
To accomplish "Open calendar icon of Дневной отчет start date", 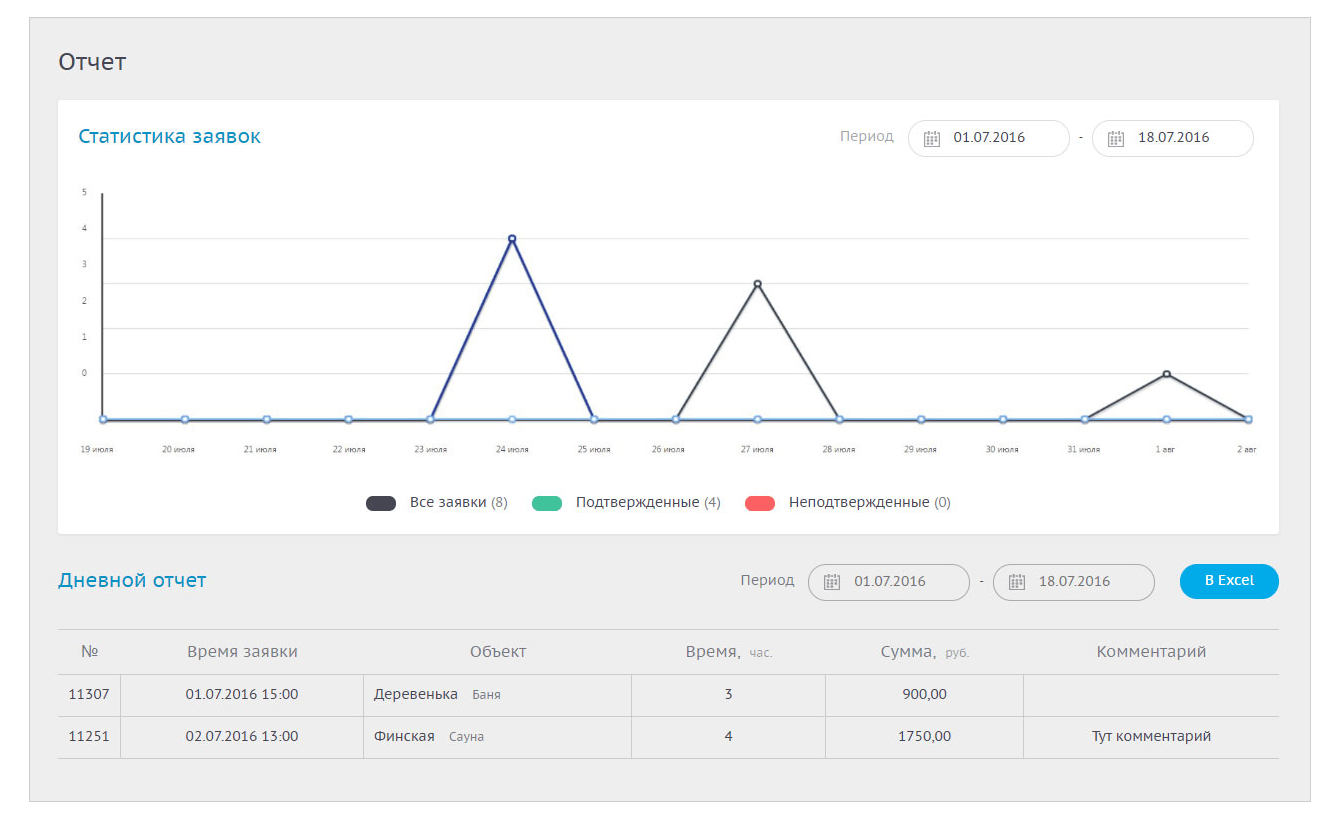I will click(832, 582).
